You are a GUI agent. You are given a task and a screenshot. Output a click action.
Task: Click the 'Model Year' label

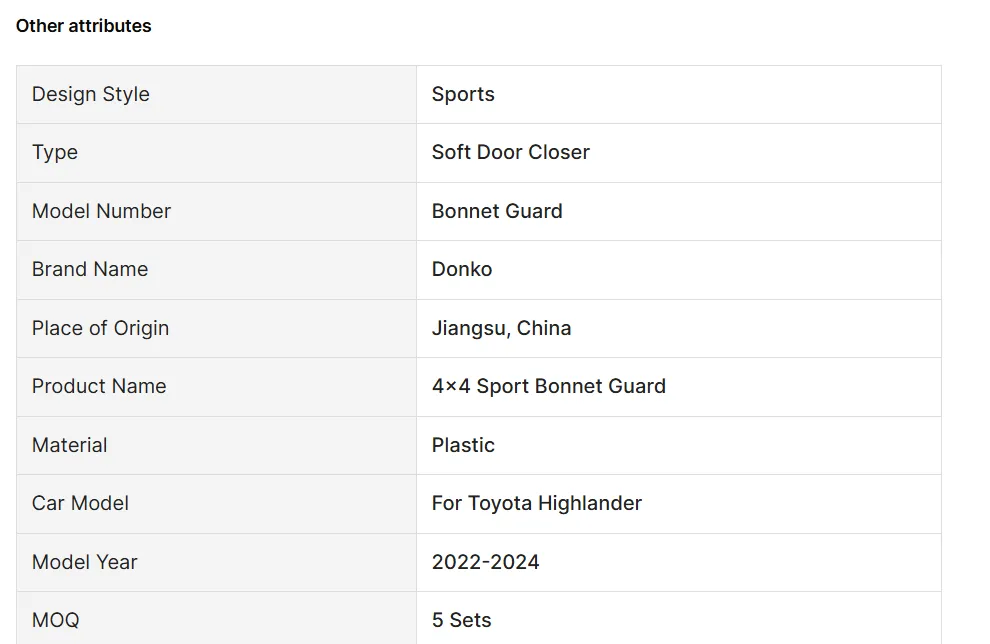pos(85,562)
